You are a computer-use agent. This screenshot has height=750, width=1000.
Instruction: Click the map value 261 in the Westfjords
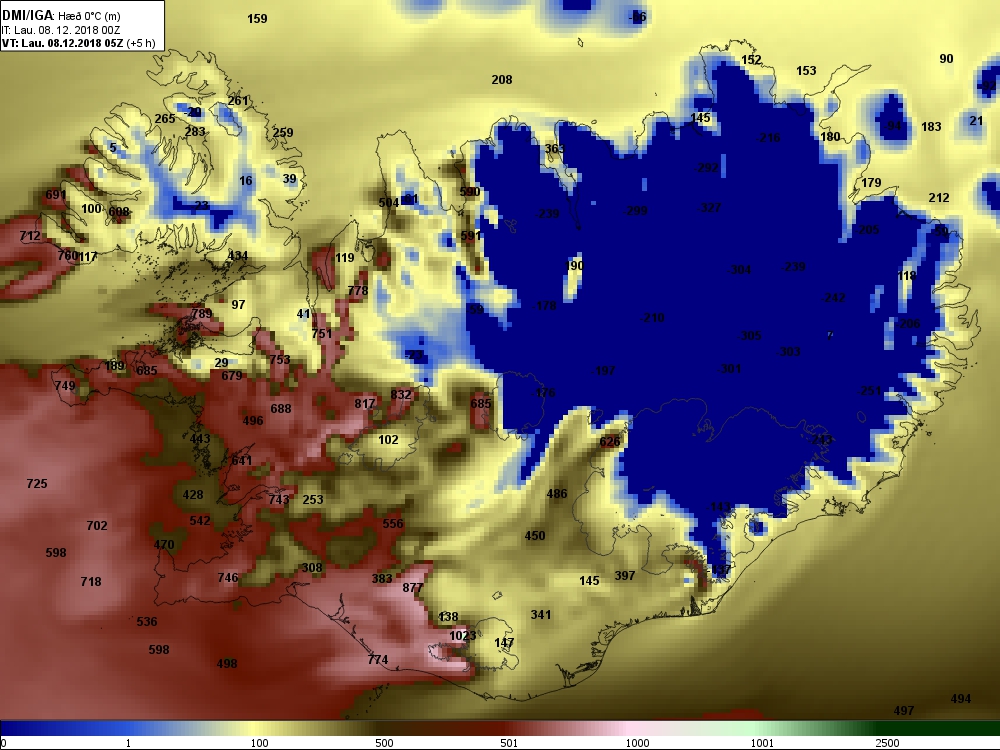238,101
